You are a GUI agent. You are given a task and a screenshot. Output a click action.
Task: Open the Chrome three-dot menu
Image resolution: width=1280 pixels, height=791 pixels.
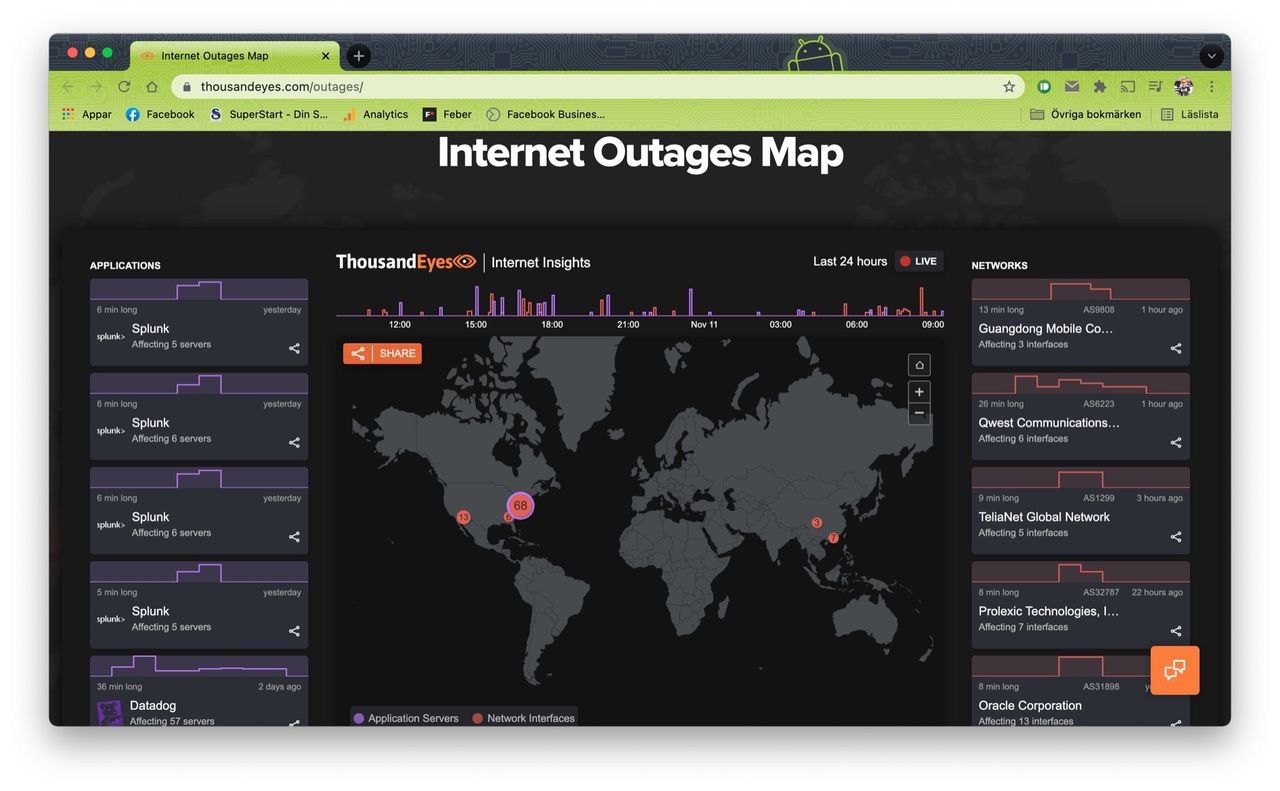pyautogui.click(x=1212, y=87)
